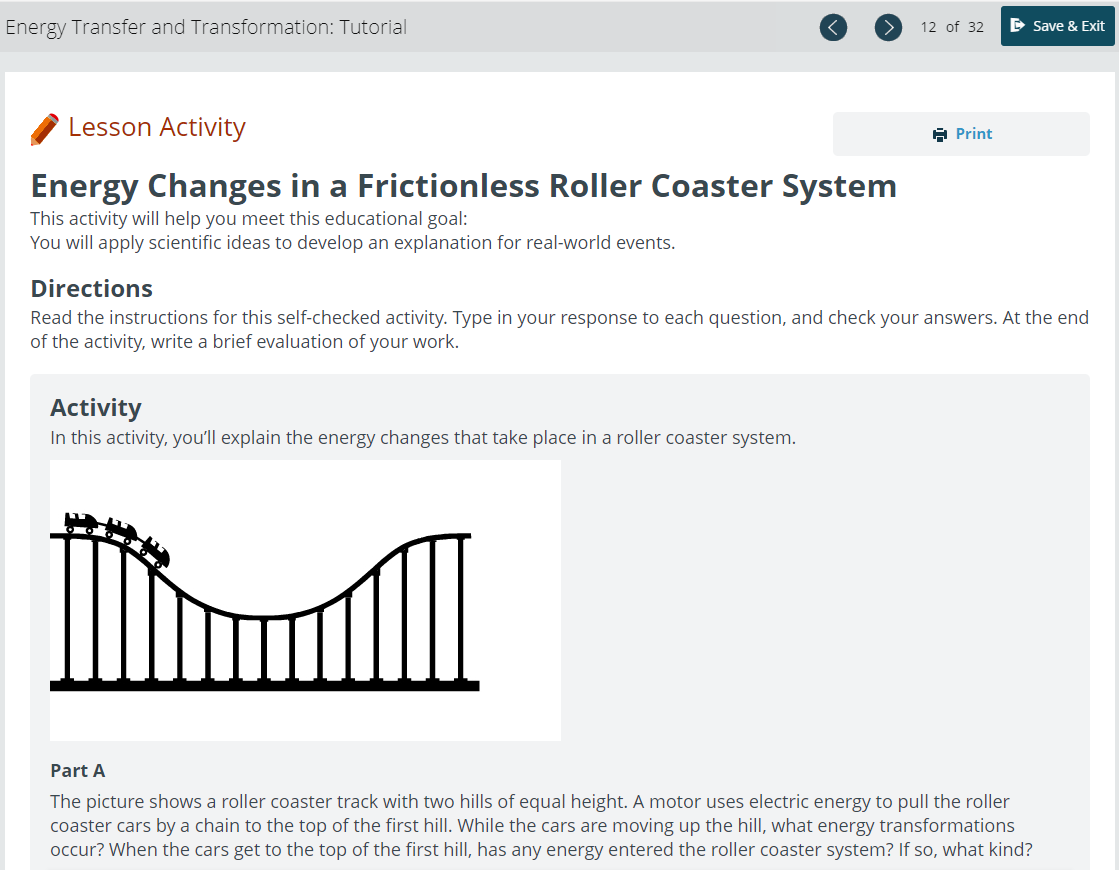The height and width of the screenshot is (870, 1119).
Task: Click the Print button
Action: pos(961,134)
